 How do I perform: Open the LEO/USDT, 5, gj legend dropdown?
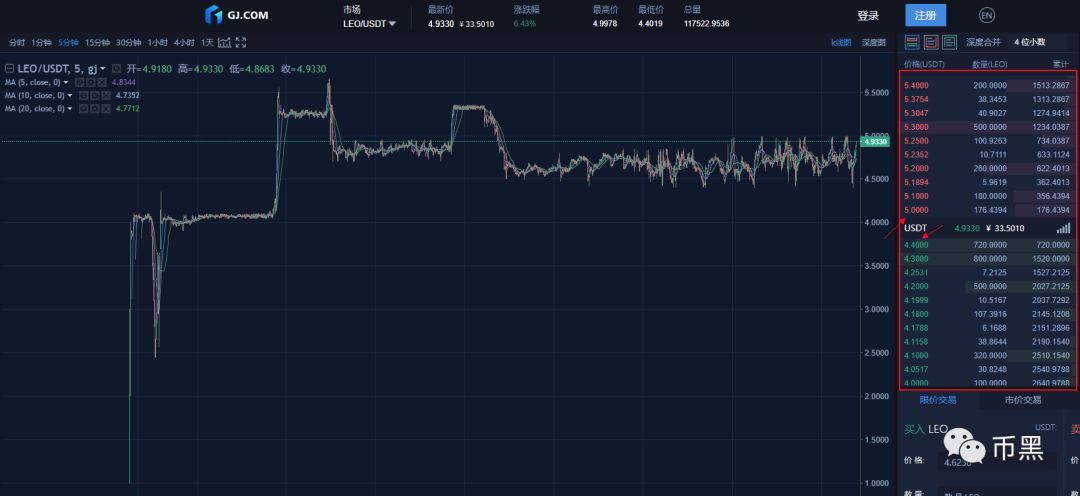(x=103, y=69)
